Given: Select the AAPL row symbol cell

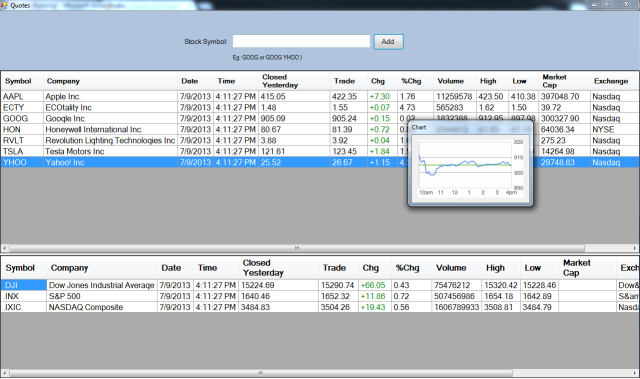Looking at the screenshot, I should point(22,97).
